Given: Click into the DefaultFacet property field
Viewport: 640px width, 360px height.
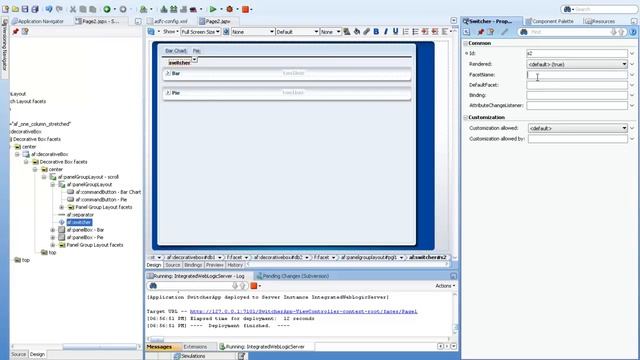Looking at the screenshot, I should click(x=577, y=85).
